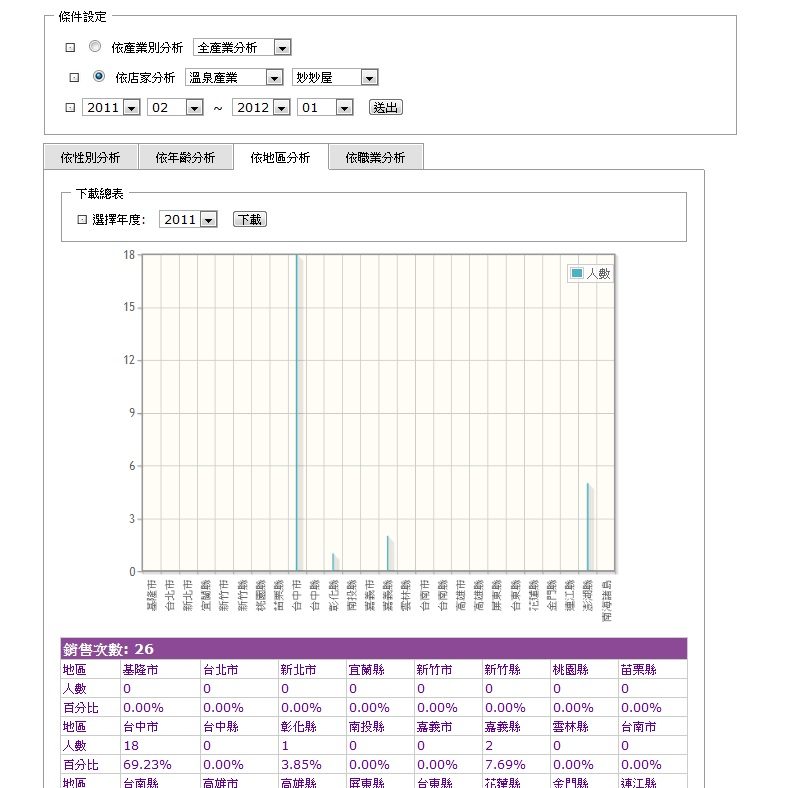
Task: Open the 溫泉產業 industry dropdown
Action: pos(234,77)
